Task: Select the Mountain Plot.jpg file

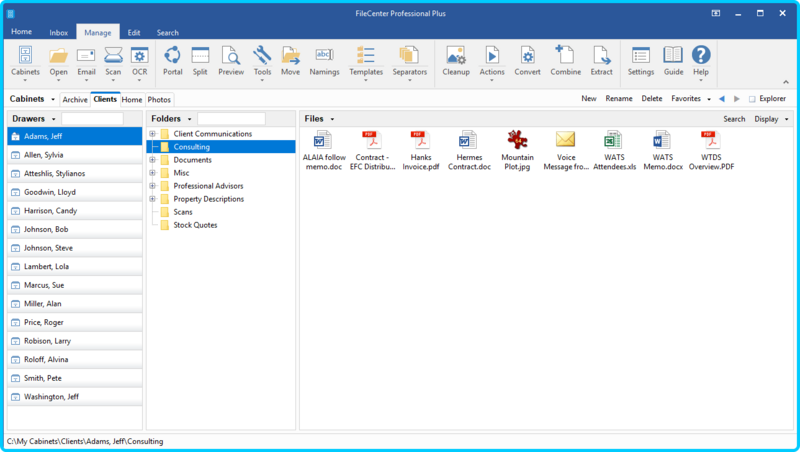Action: [x=517, y=150]
